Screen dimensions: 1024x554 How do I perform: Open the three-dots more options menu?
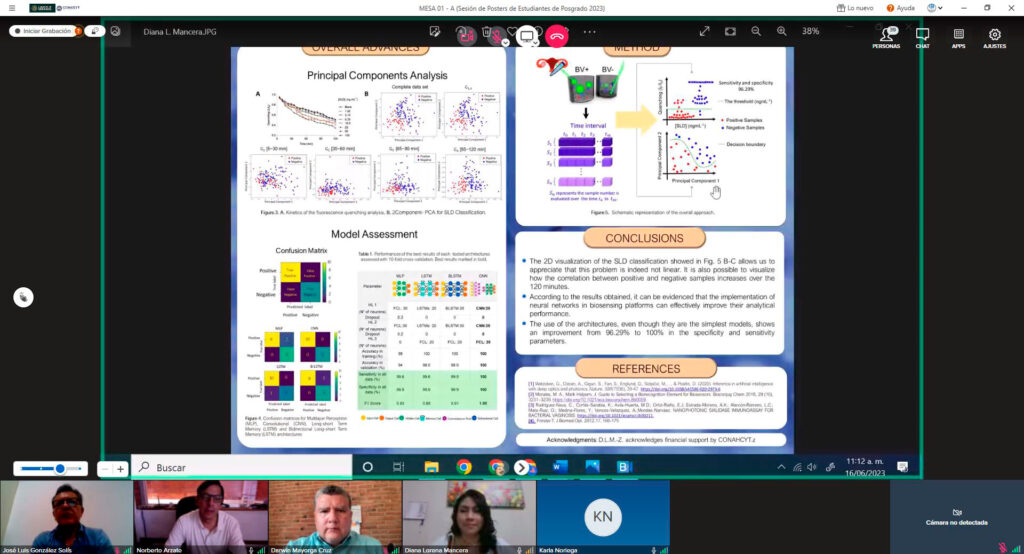click(x=589, y=31)
